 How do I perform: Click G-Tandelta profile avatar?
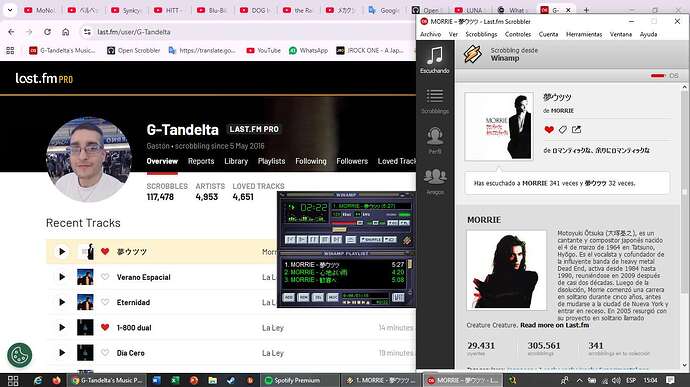click(89, 159)
